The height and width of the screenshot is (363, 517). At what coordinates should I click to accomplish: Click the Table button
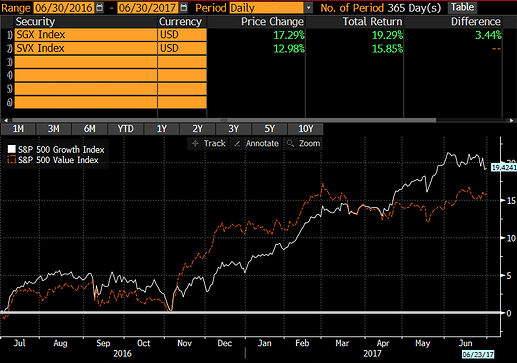pos(462,7)
